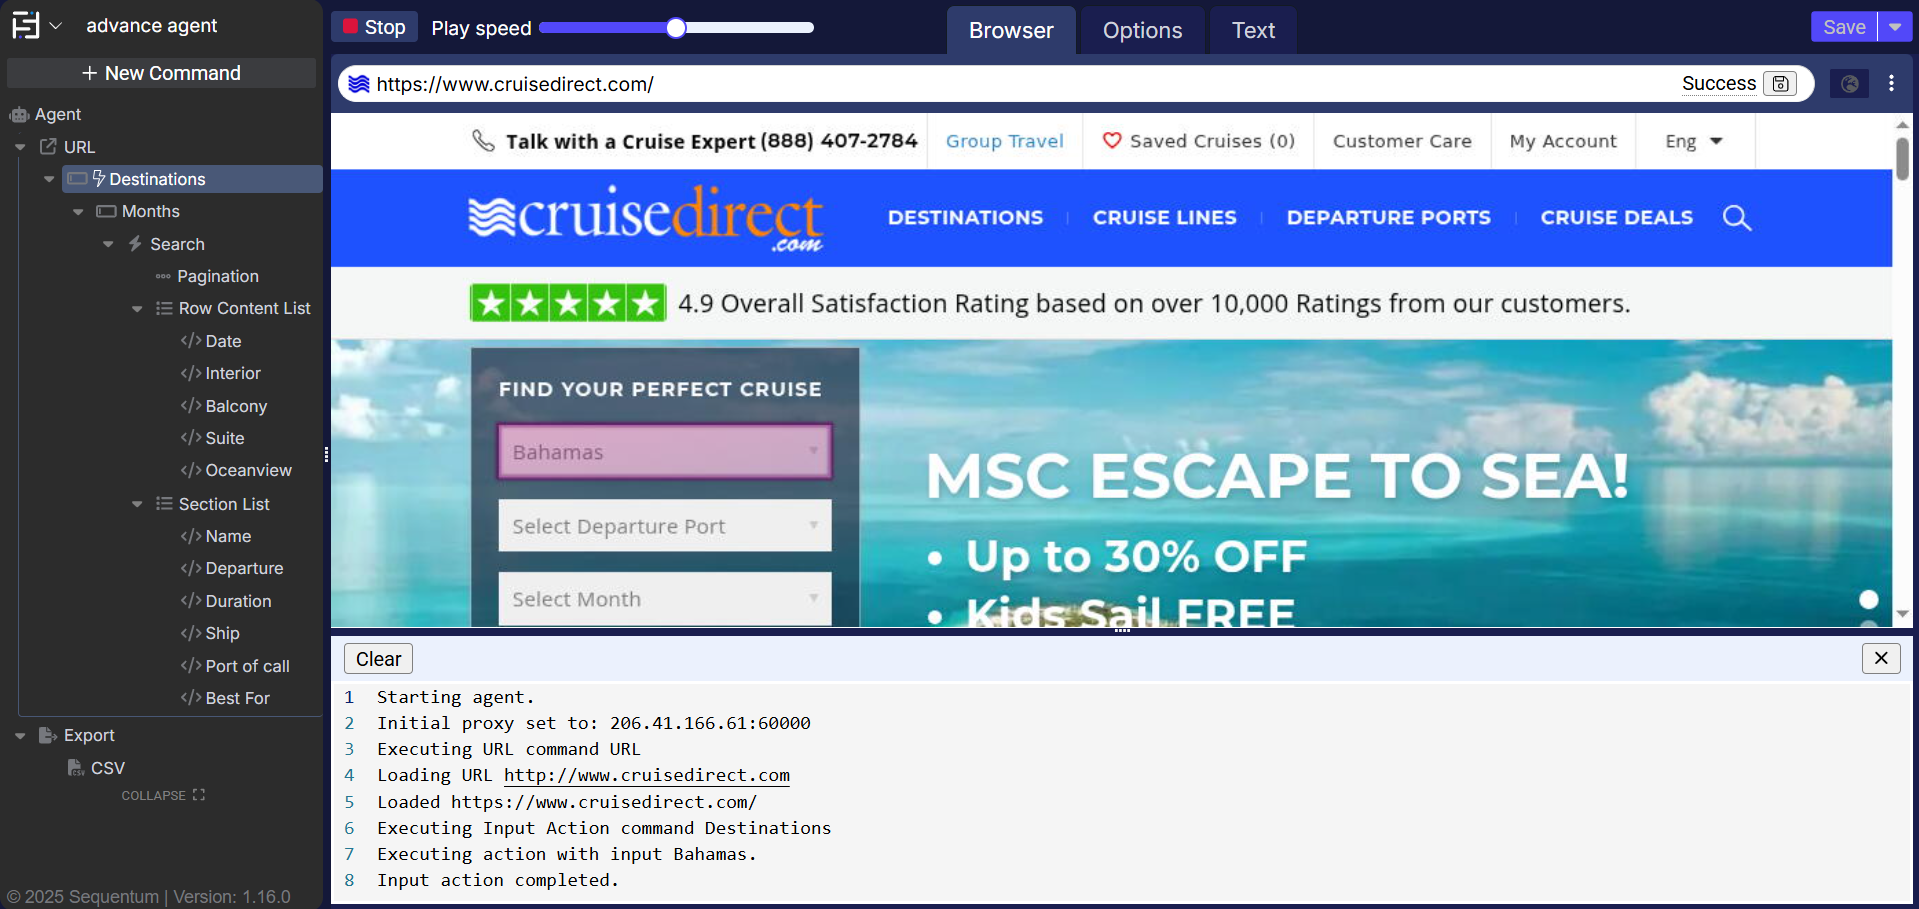Open the browser three-dot options menu
Image resolution: width=1919 pixels, height=909 pixels.
click(1891, 84)
